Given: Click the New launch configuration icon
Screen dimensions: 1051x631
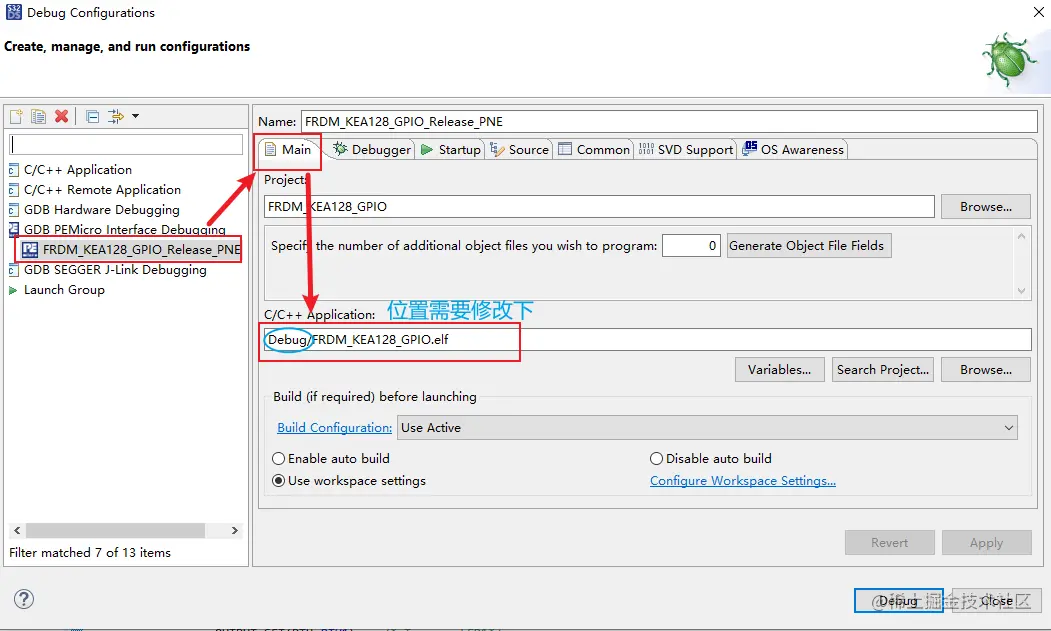Looking at the screenshot, I should 16,117.
